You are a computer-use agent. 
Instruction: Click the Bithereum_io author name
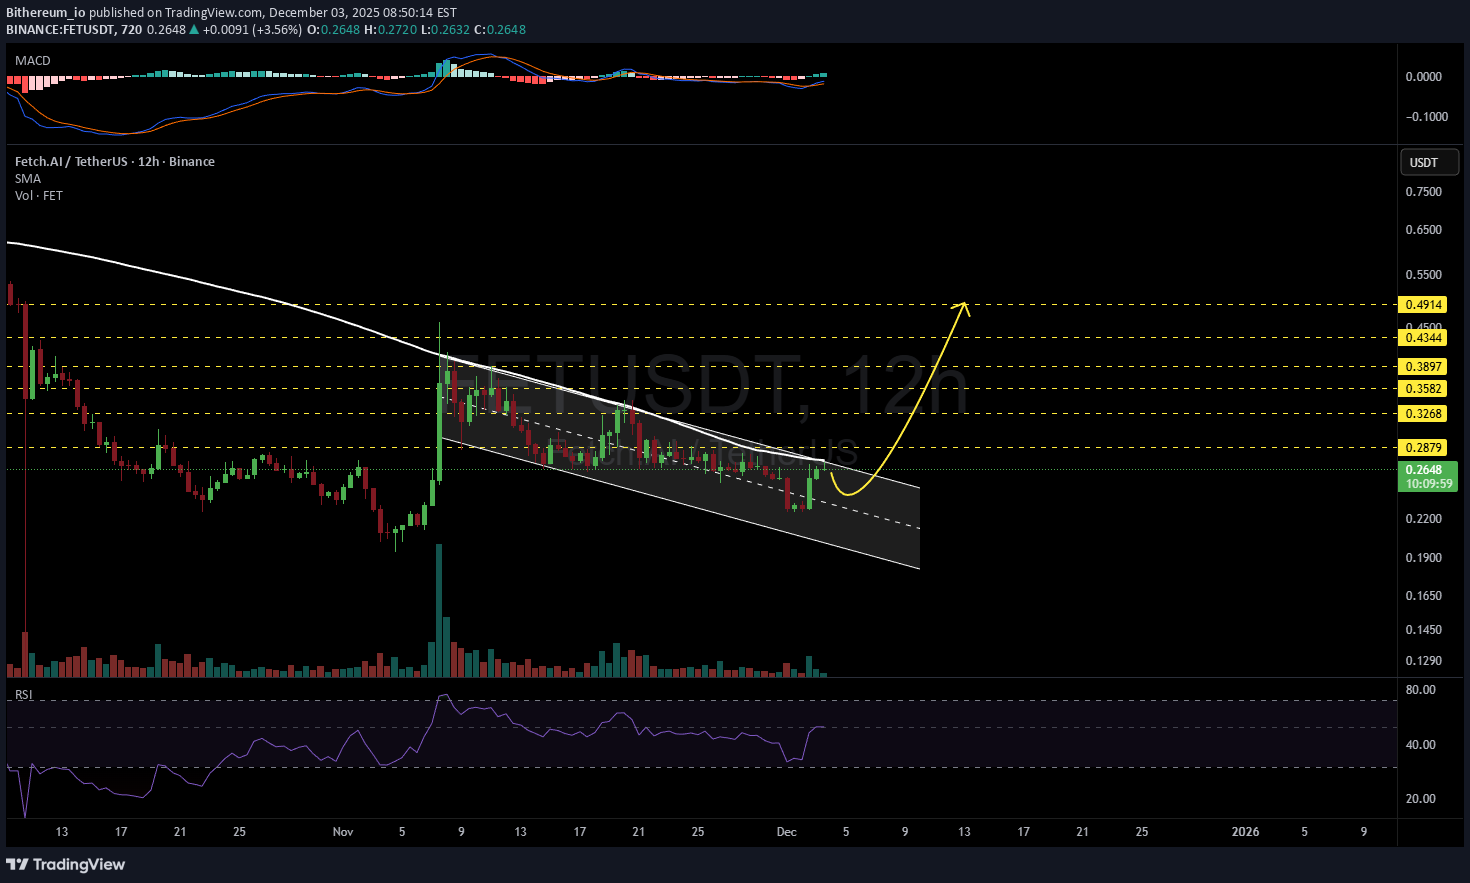[45, 13]
